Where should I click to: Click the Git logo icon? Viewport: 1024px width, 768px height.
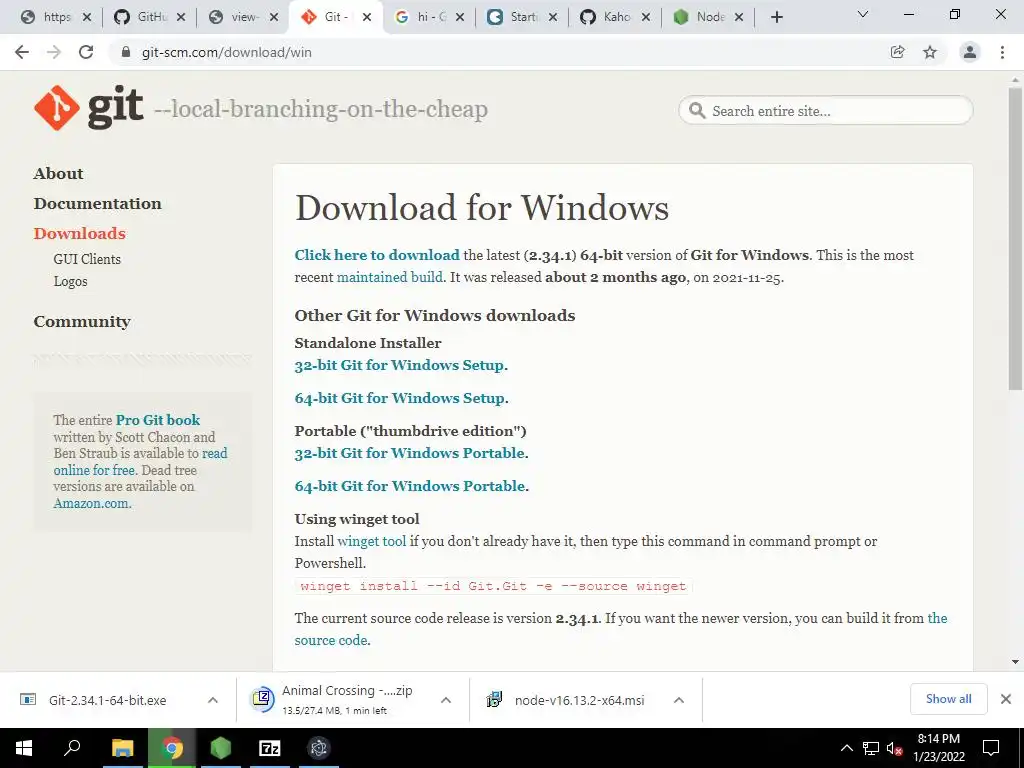57,108
